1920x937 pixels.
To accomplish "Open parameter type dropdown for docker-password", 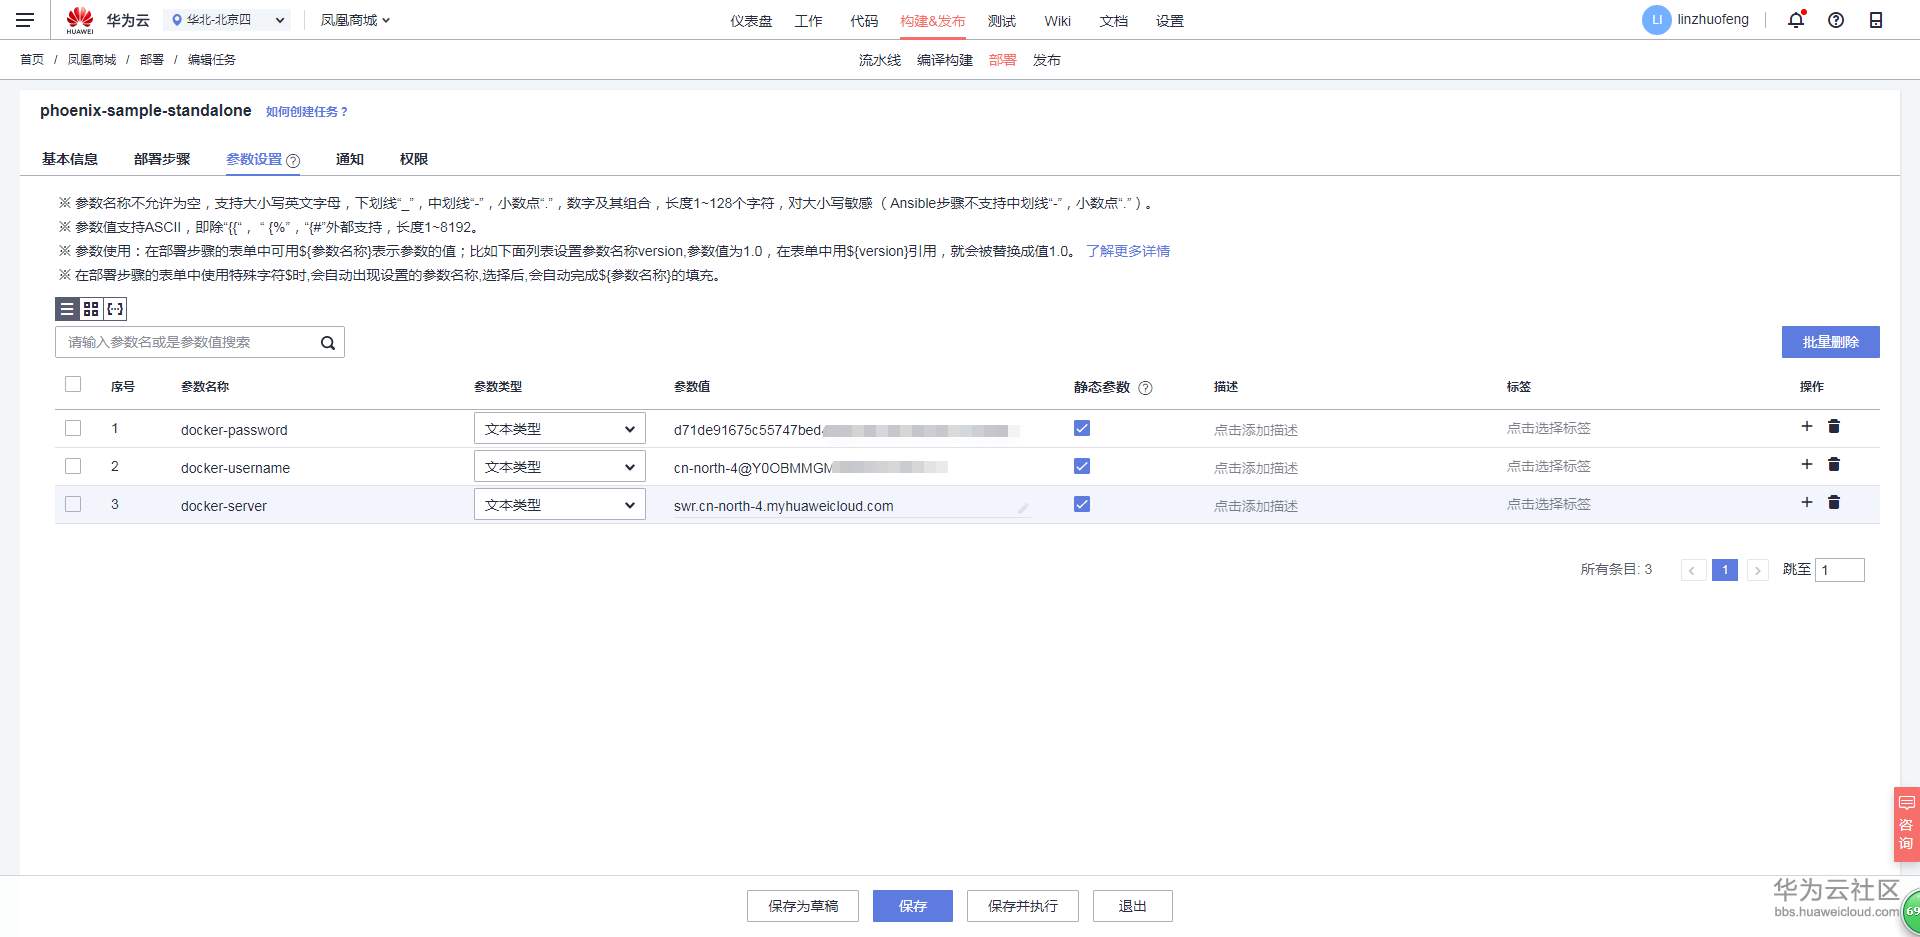I will [559, 429].
